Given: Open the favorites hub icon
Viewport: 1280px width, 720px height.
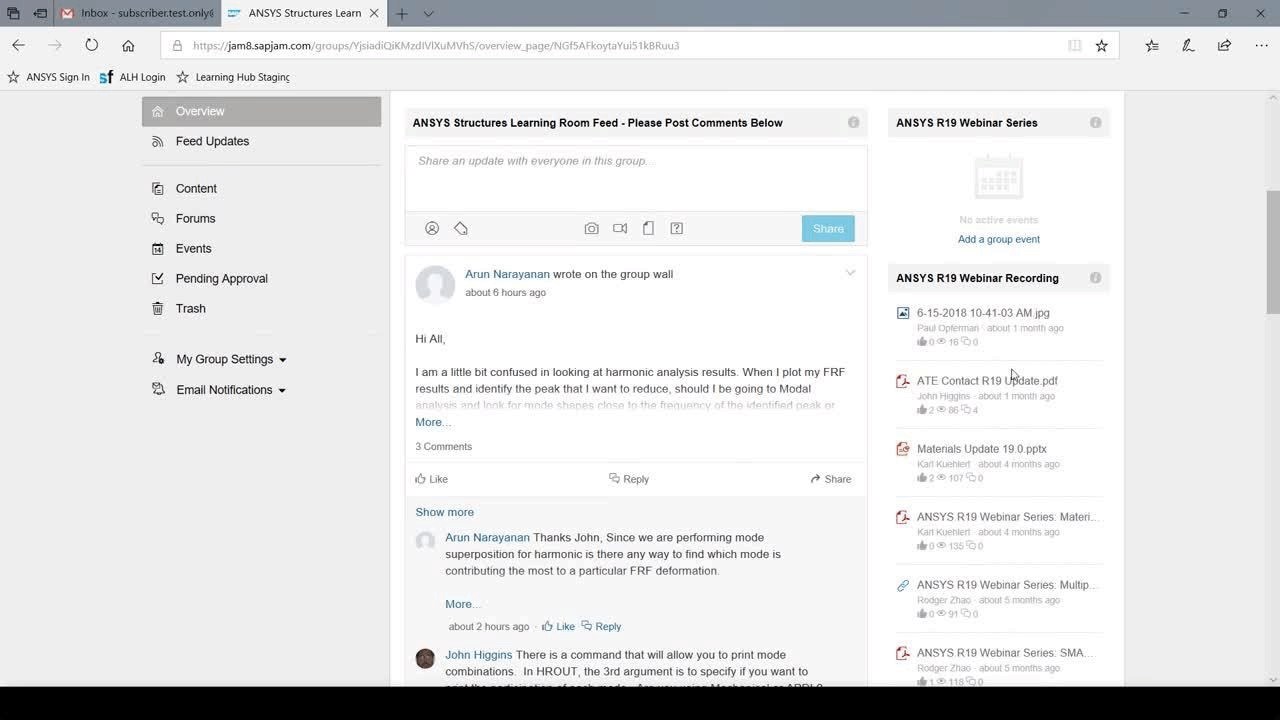Looking at the screenshot, I should tap(1152, 45).
